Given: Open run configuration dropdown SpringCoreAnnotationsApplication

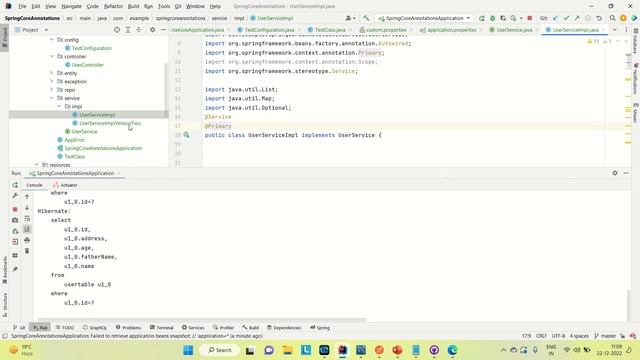Looking at the screenshot, I should click(x=424, y=18).
